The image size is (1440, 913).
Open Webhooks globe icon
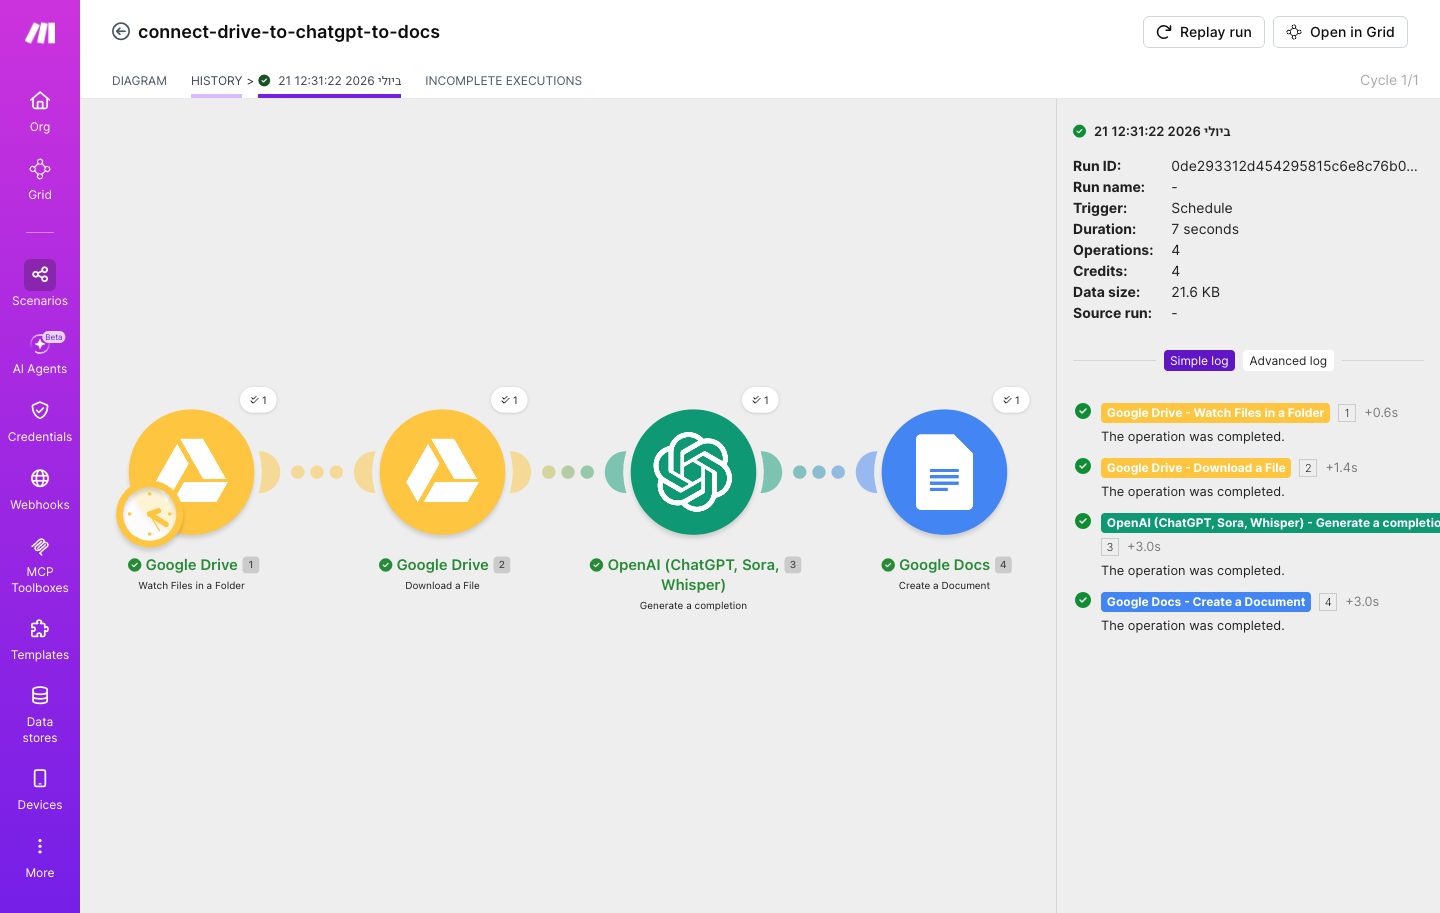[x=40, y=478]
